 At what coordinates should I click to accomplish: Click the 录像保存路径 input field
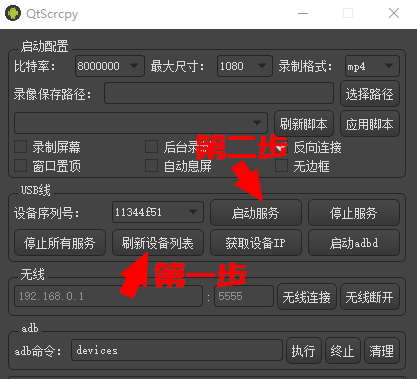click(219, 93)
